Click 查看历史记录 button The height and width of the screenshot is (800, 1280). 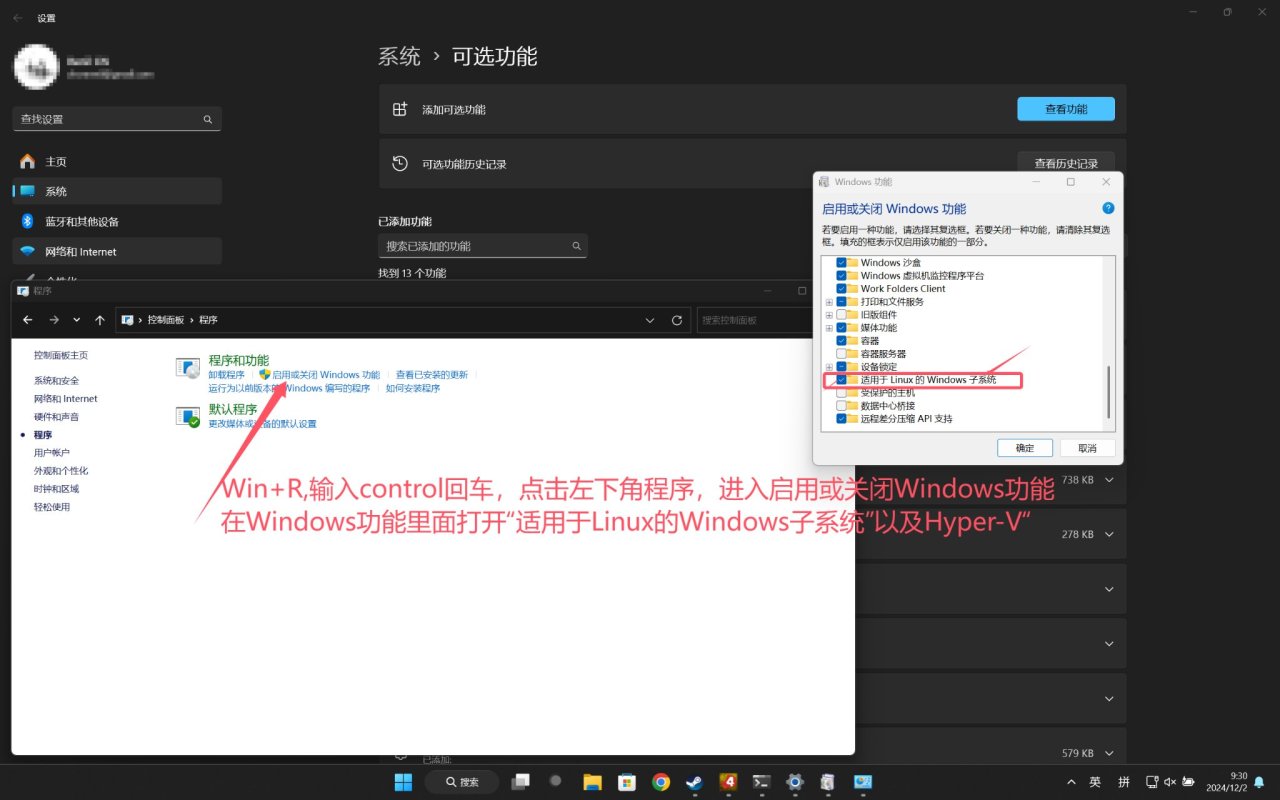coord(1066,163)
